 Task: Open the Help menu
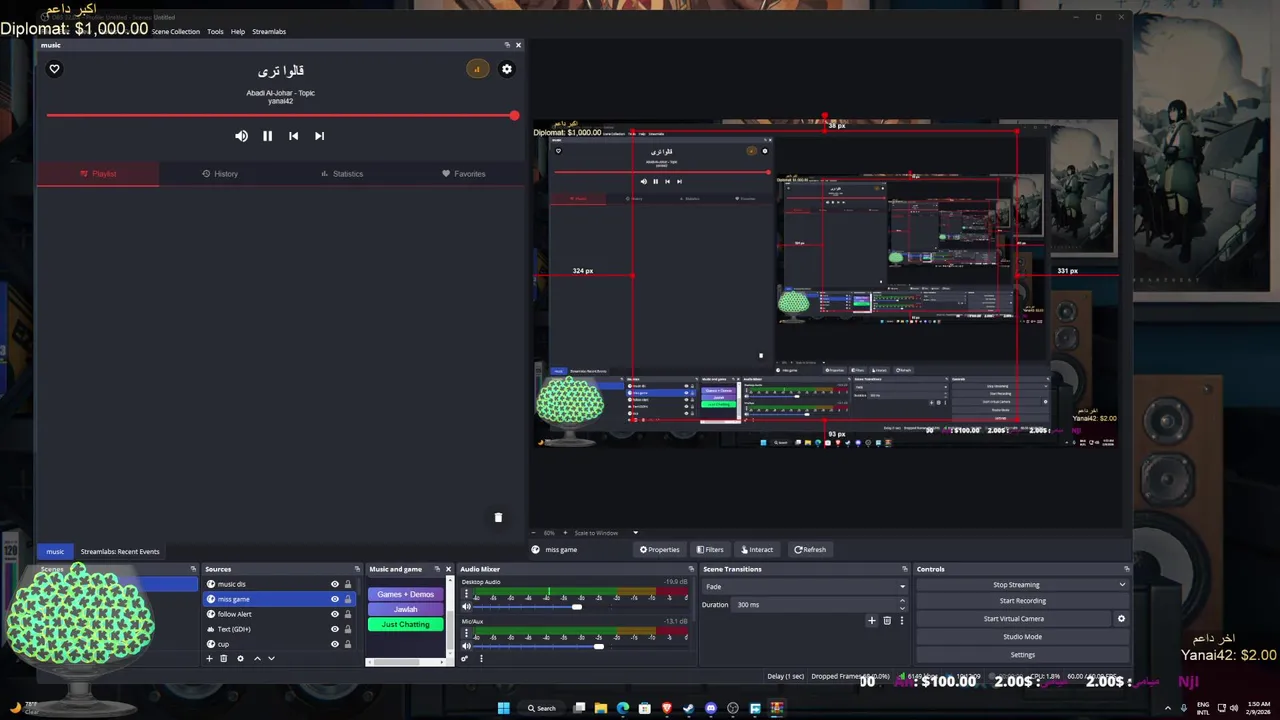[238, 32]
